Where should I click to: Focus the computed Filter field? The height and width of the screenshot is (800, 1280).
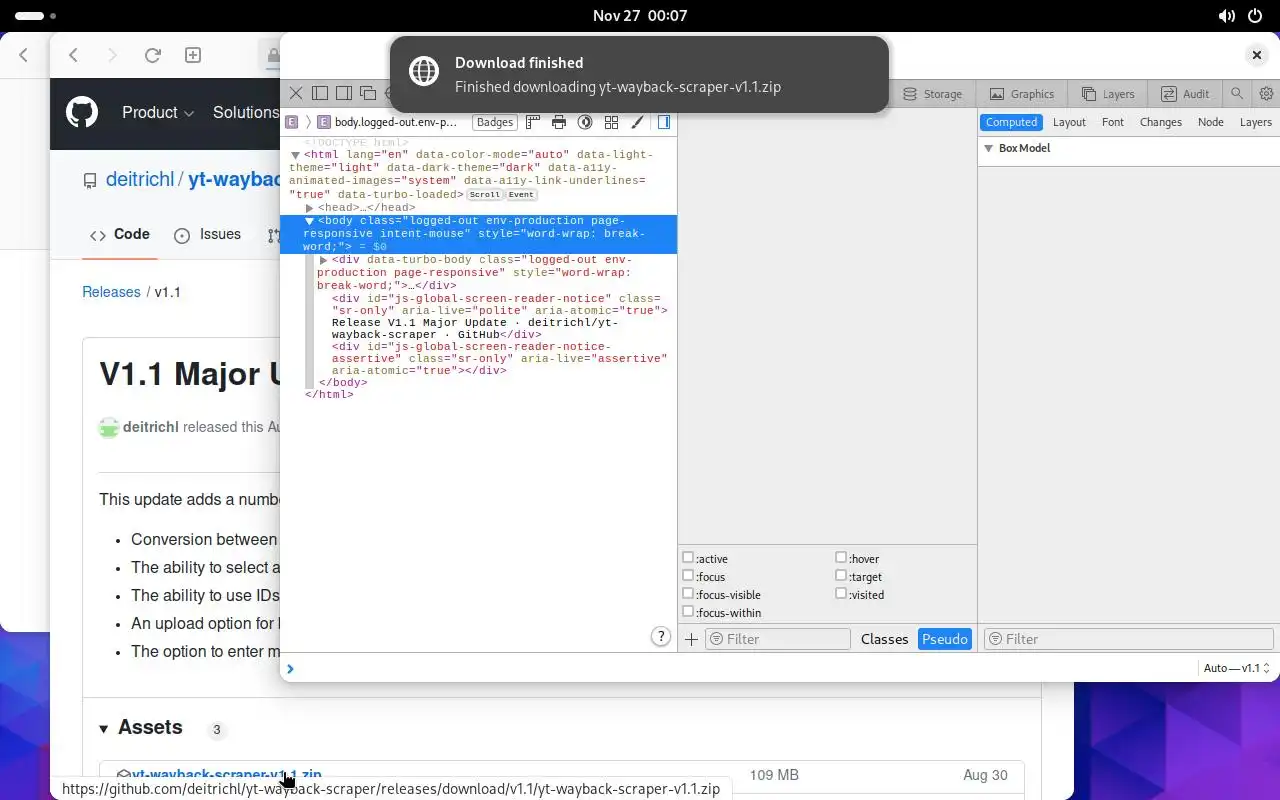pos(1129,639)
